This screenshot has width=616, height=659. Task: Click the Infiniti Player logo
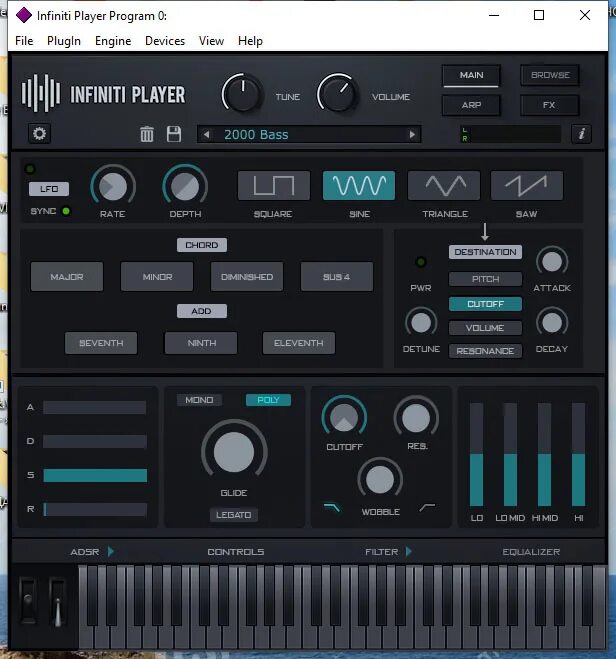tap(103, 94)
